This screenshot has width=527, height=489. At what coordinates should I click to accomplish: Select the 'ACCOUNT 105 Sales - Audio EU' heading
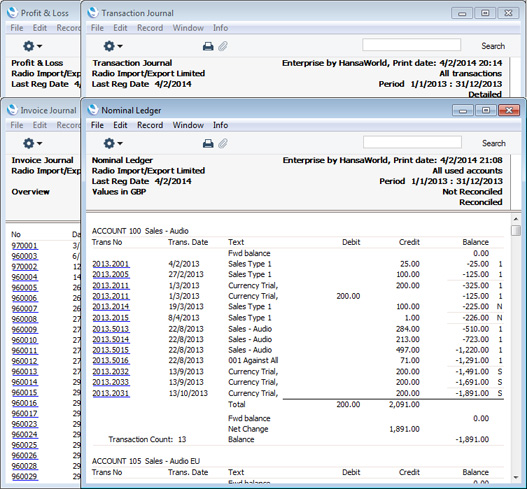[x=146, y=461]
